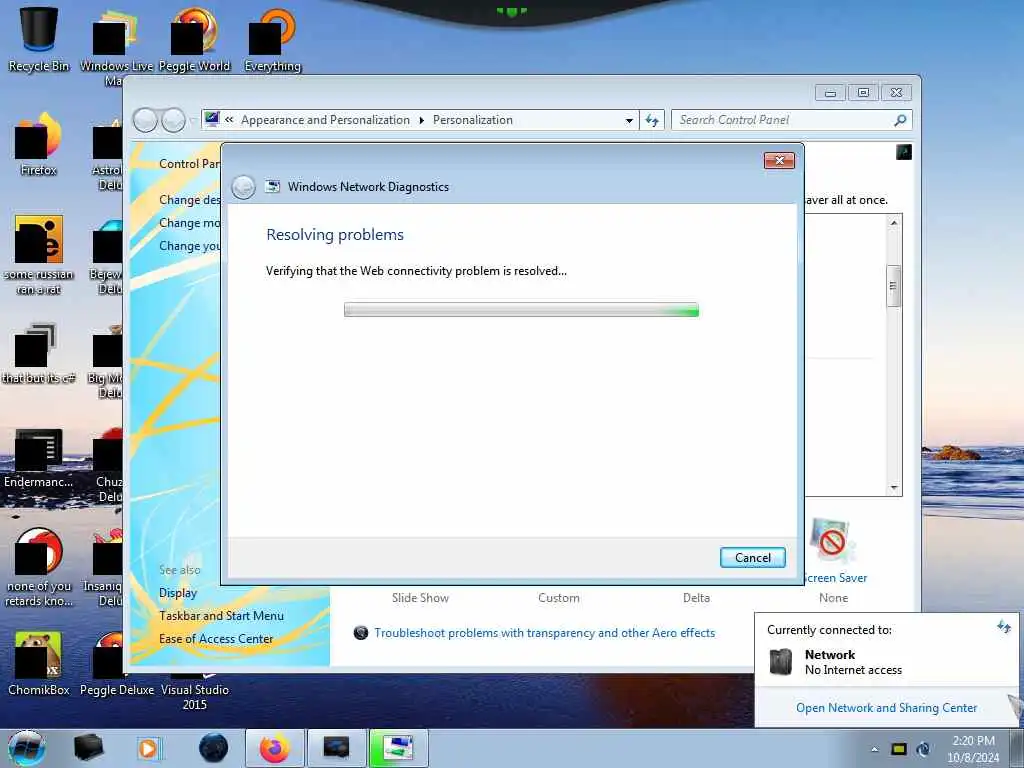Screen dimensions: 1024x768
Task: Go back in Control Panel window
Action: tap(145, 120)
